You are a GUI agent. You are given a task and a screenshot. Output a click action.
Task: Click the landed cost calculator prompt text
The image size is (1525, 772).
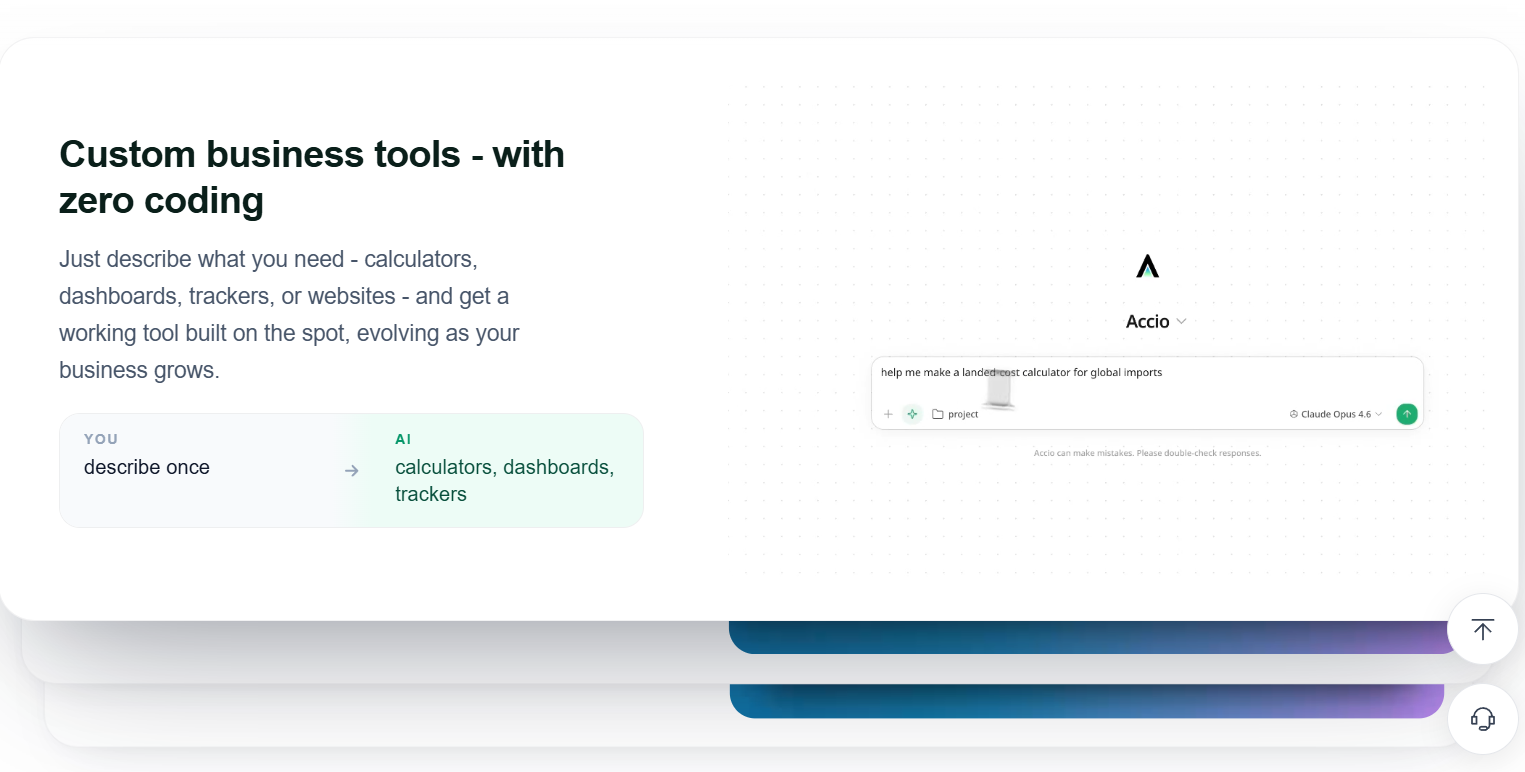pos(1021,372)
